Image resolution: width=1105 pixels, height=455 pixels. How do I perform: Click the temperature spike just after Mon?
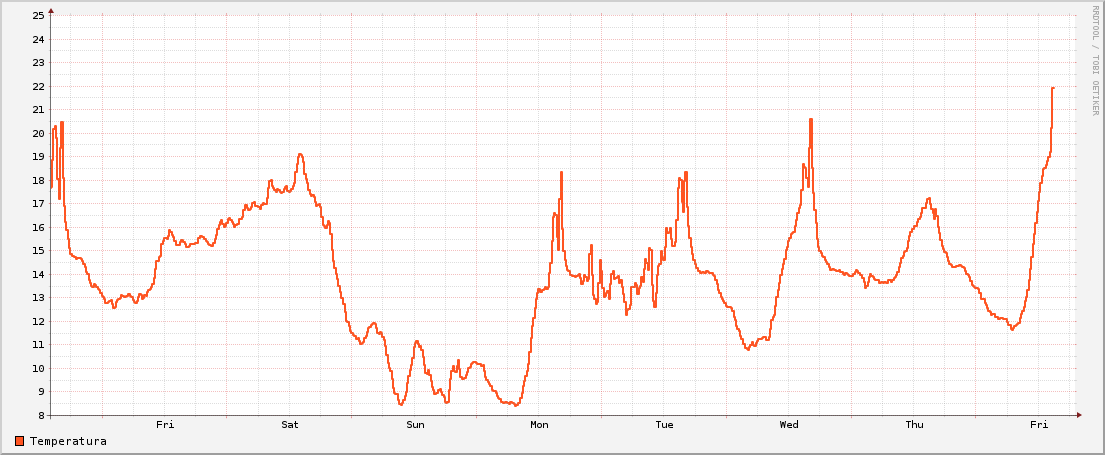(x=561, y=173)
